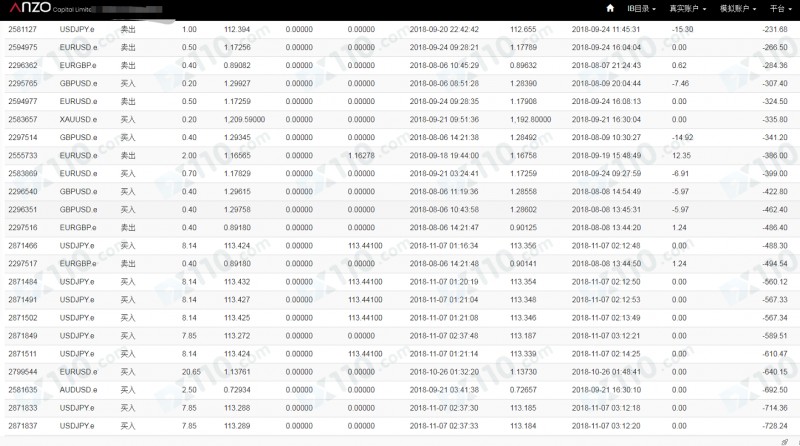Click the home icon in the navbar
The width and height of the screenshot is (800, 446).
610,8
